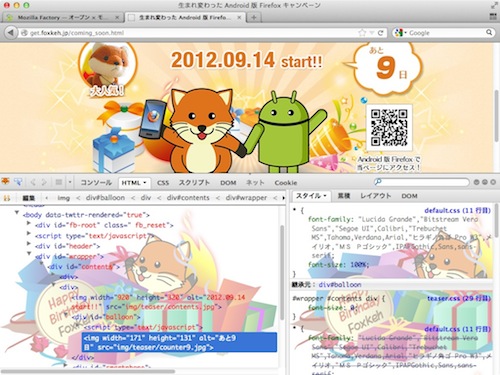Collapse the div id="wrapper" node
Viewport: 500px width, 375px height.
point(29,254)
